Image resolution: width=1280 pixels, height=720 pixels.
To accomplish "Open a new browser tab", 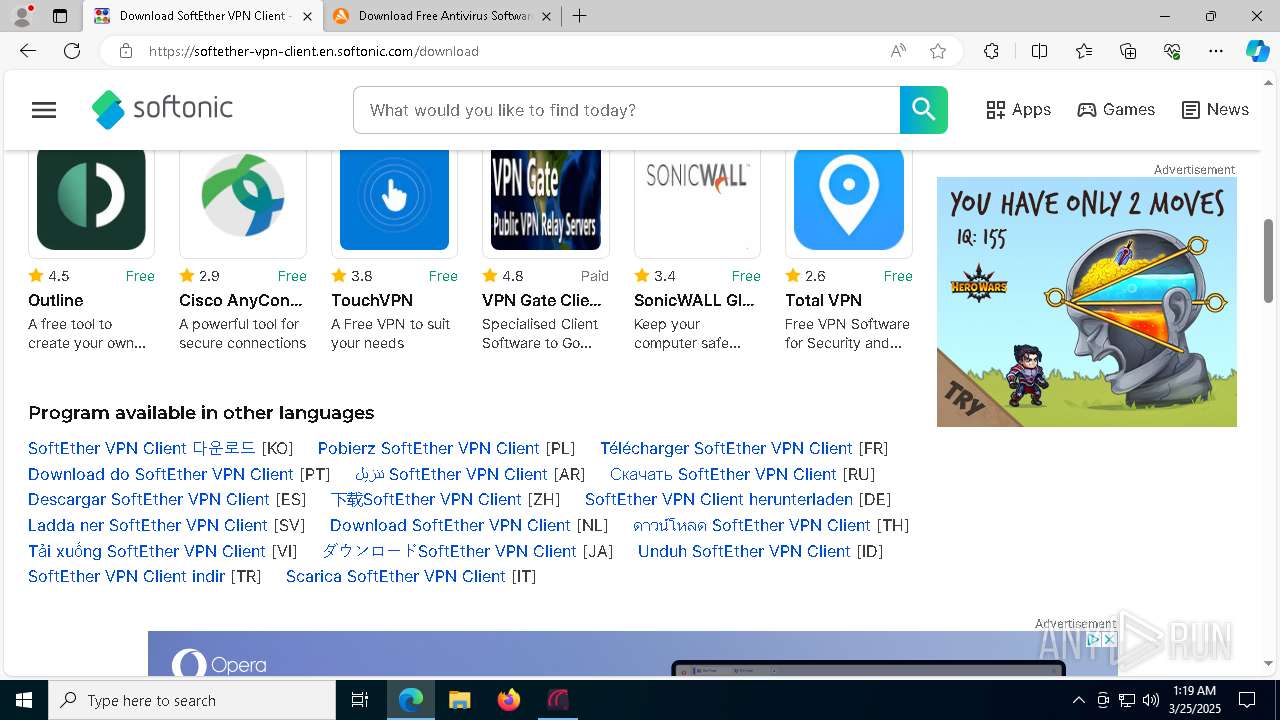I will click(580, 16).
